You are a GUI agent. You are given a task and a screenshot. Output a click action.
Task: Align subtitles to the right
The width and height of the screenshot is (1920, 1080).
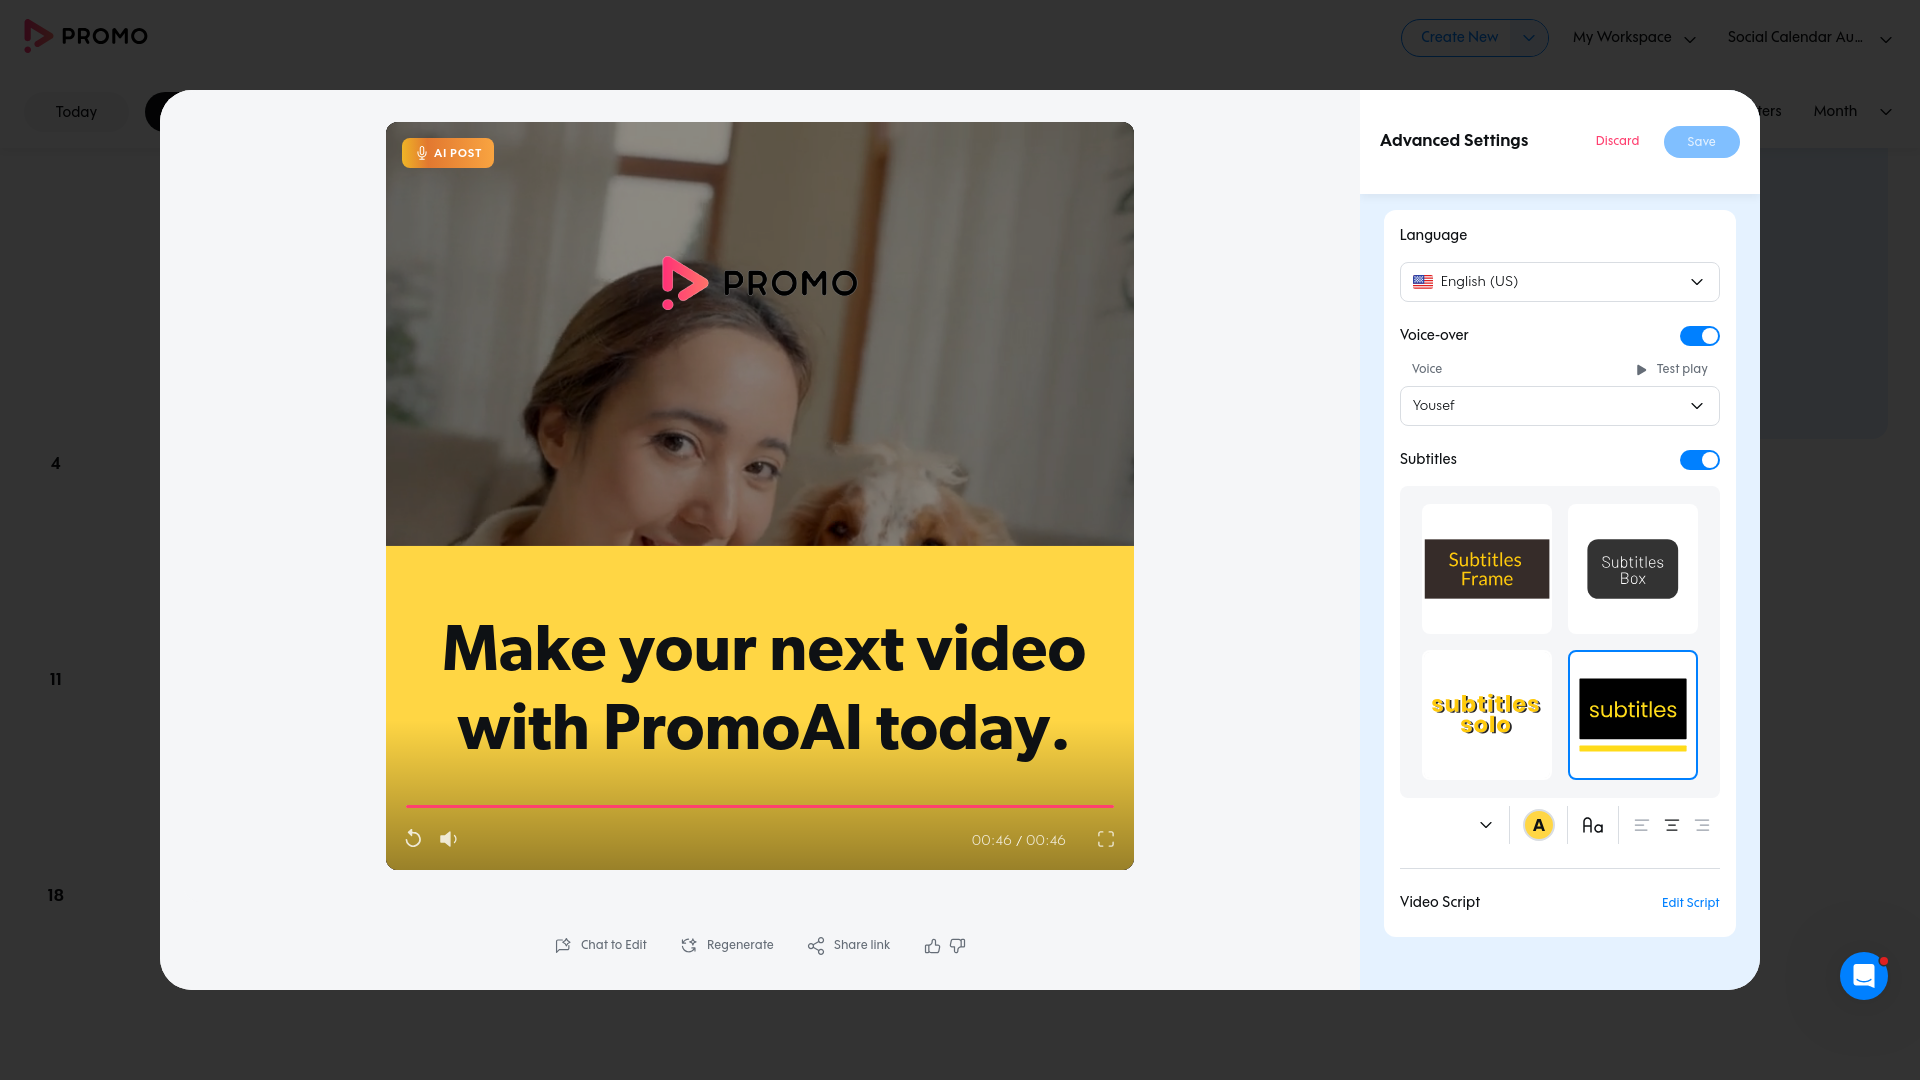tap(1702, 826)
